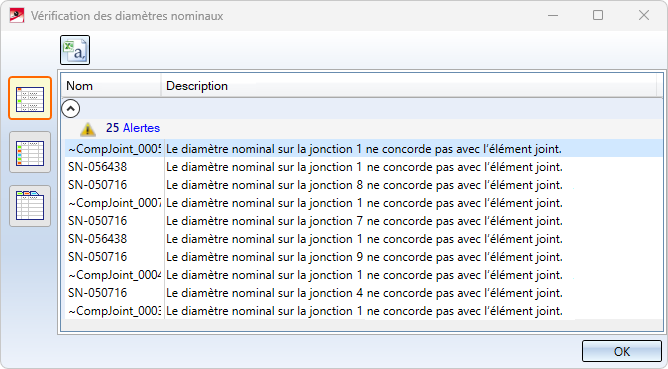Choose the third tabbed table view icon
This screenshot has height=369, width=668.
[30, 206]
